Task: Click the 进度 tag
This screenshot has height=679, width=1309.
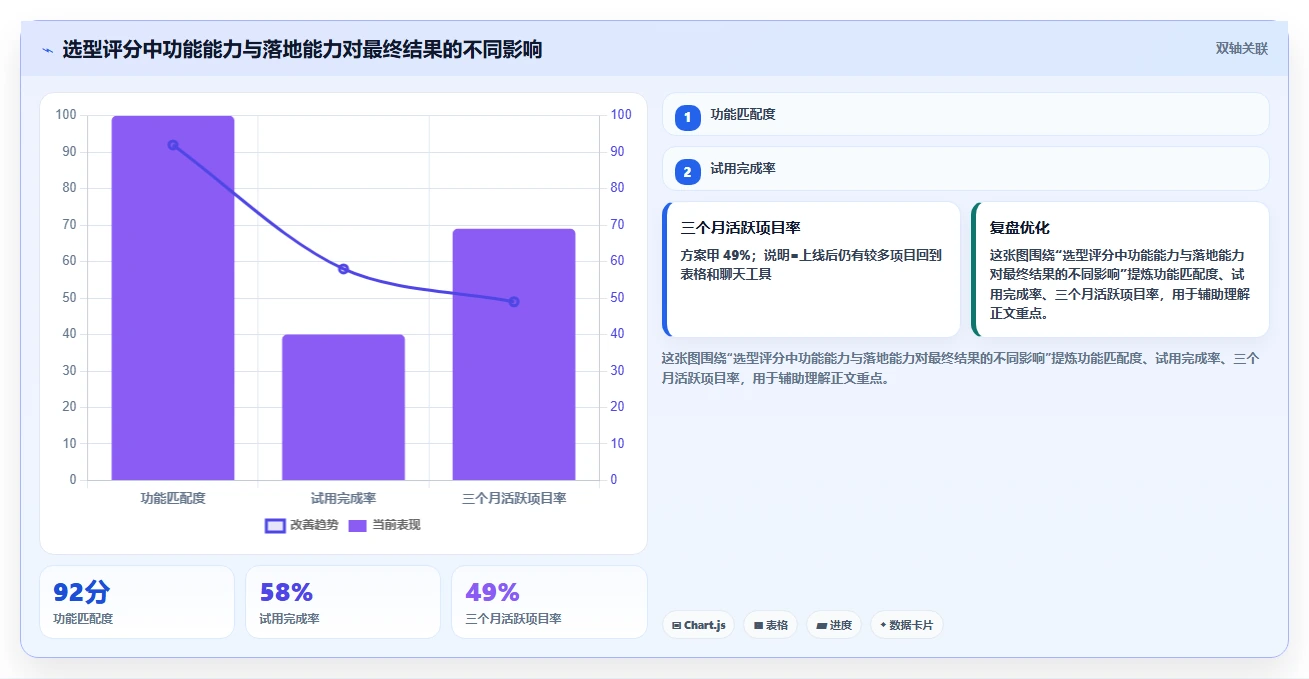Action: tap(834, 625)
